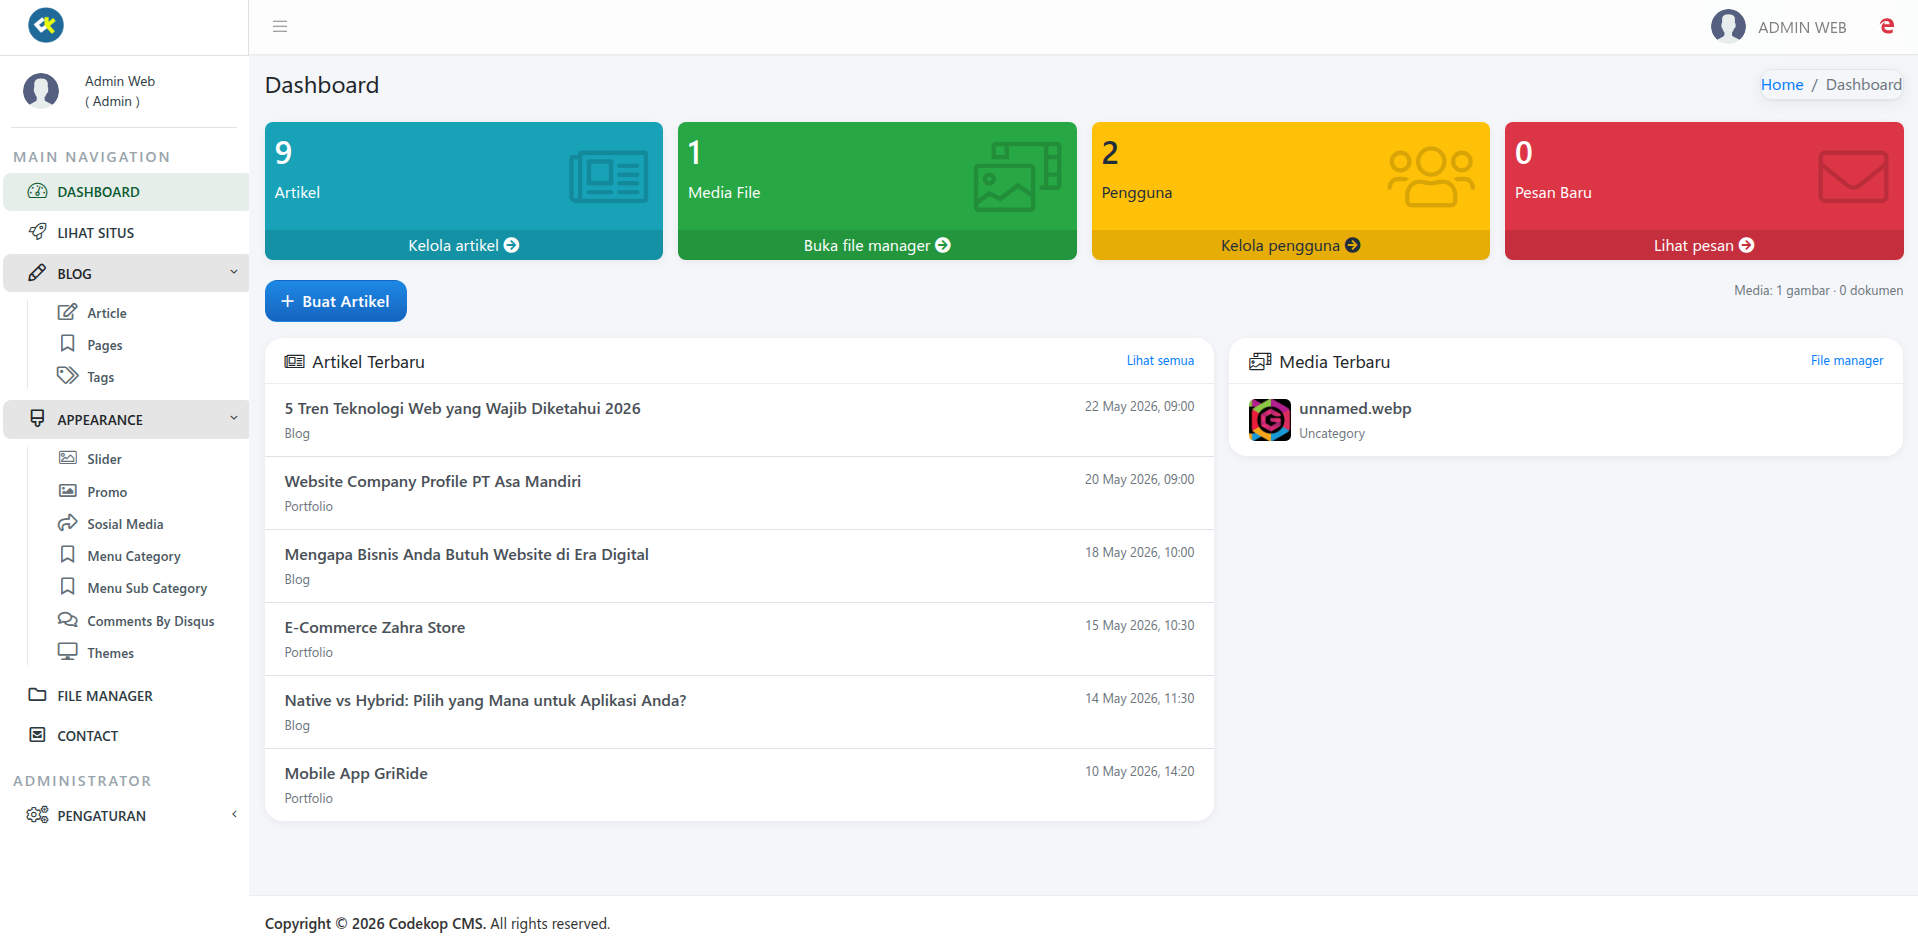Select the Contact icon in sidebar
The image size is (1918, 948).
click(x=38, y=735)
